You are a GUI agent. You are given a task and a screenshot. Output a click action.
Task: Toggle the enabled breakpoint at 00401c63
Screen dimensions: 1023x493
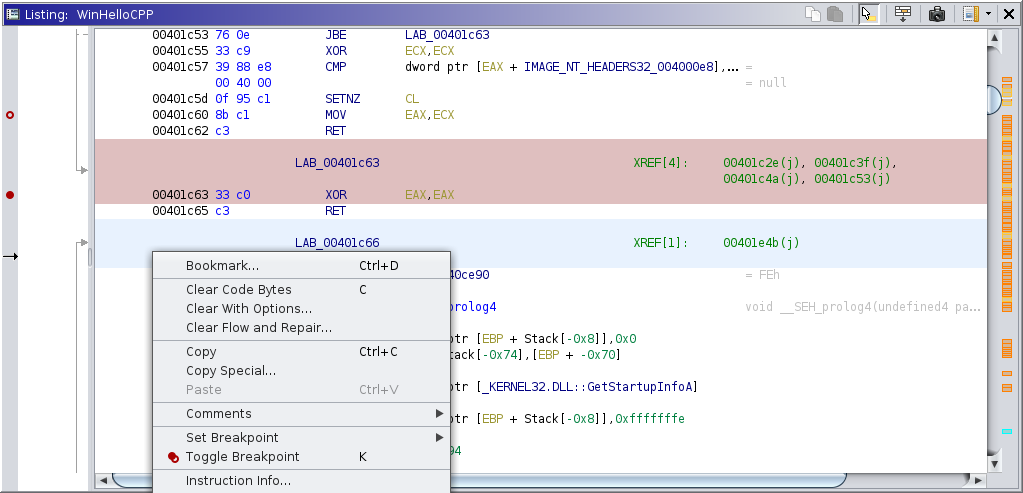[10, 195]
